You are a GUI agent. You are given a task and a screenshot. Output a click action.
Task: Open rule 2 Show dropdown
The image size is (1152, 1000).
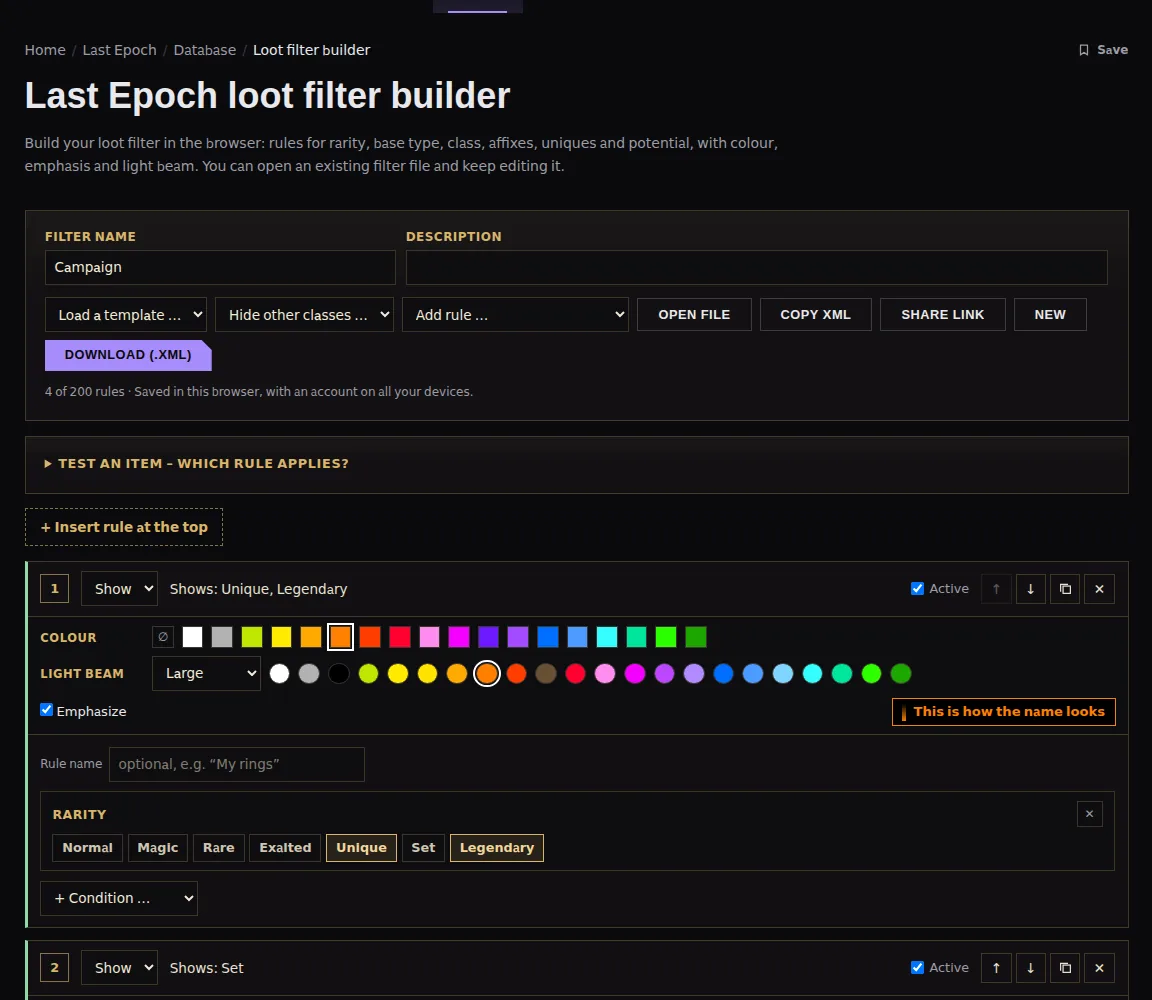119,968
